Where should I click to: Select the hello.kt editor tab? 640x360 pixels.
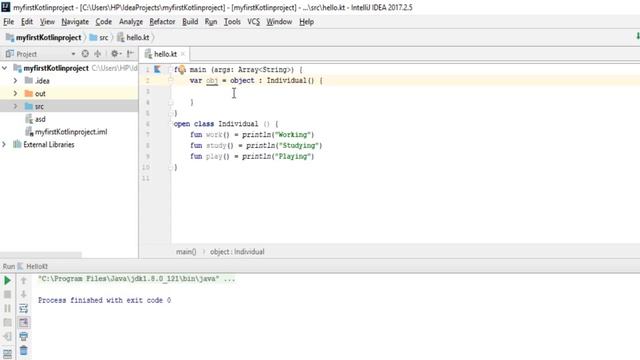point(164,54)
